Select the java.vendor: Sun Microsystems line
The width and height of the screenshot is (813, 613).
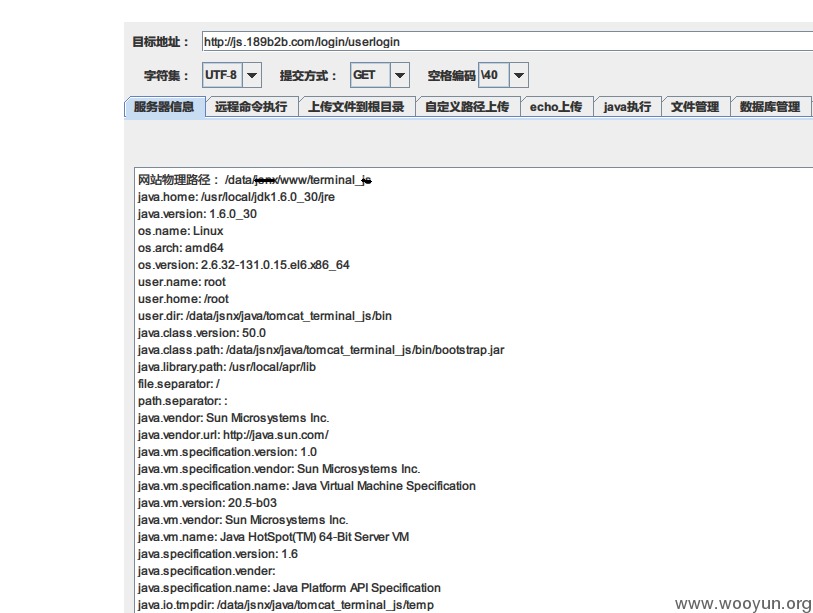pos(233,418)
